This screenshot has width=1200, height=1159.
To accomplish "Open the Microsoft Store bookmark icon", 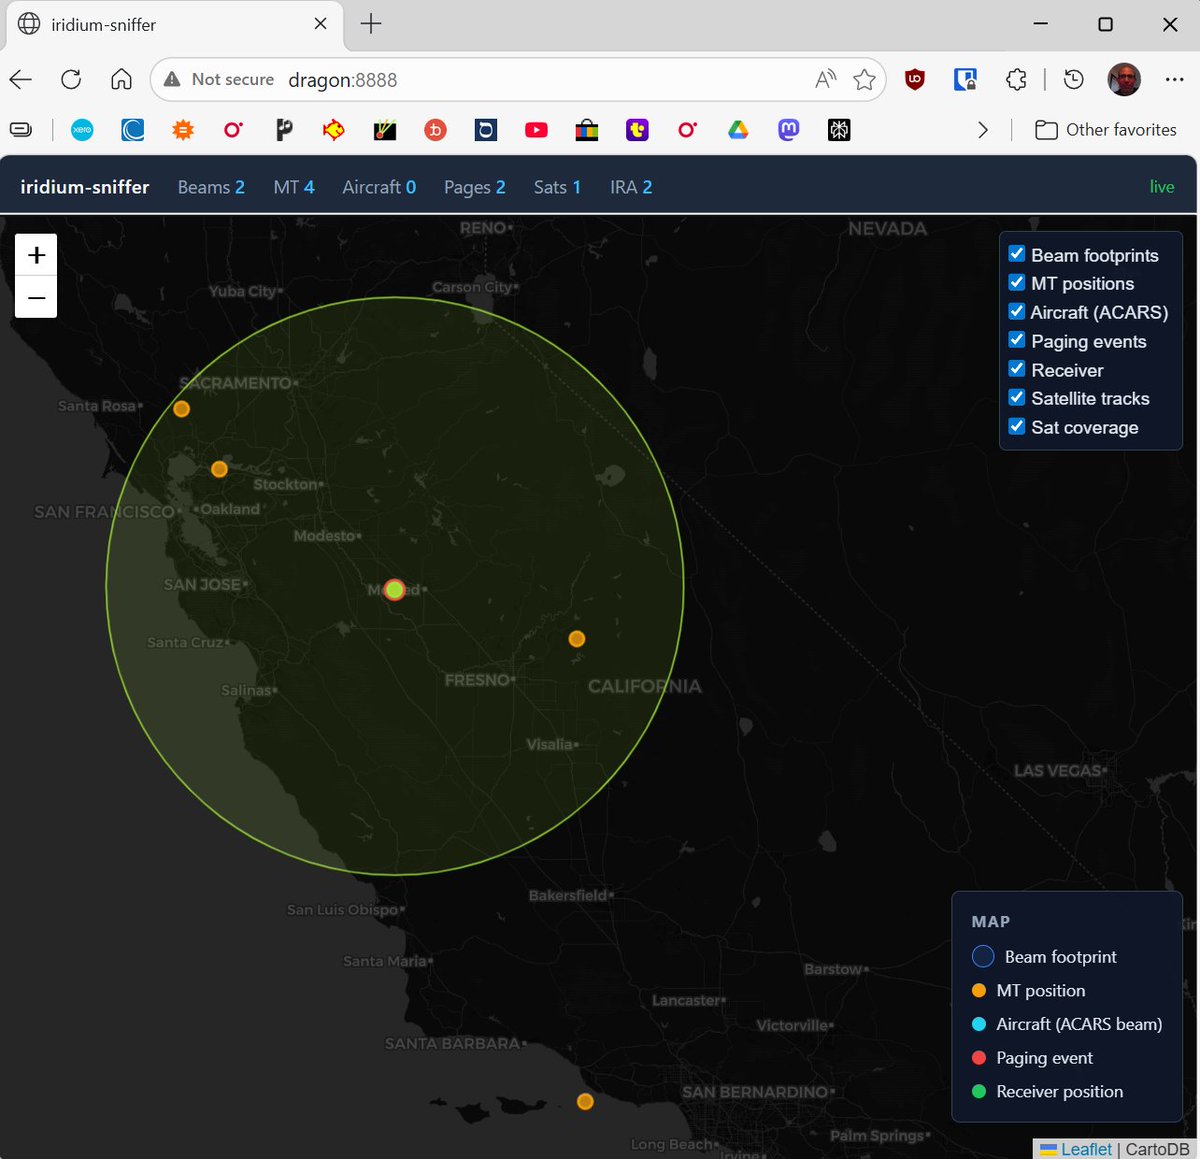I will click(x=587, y=130).
